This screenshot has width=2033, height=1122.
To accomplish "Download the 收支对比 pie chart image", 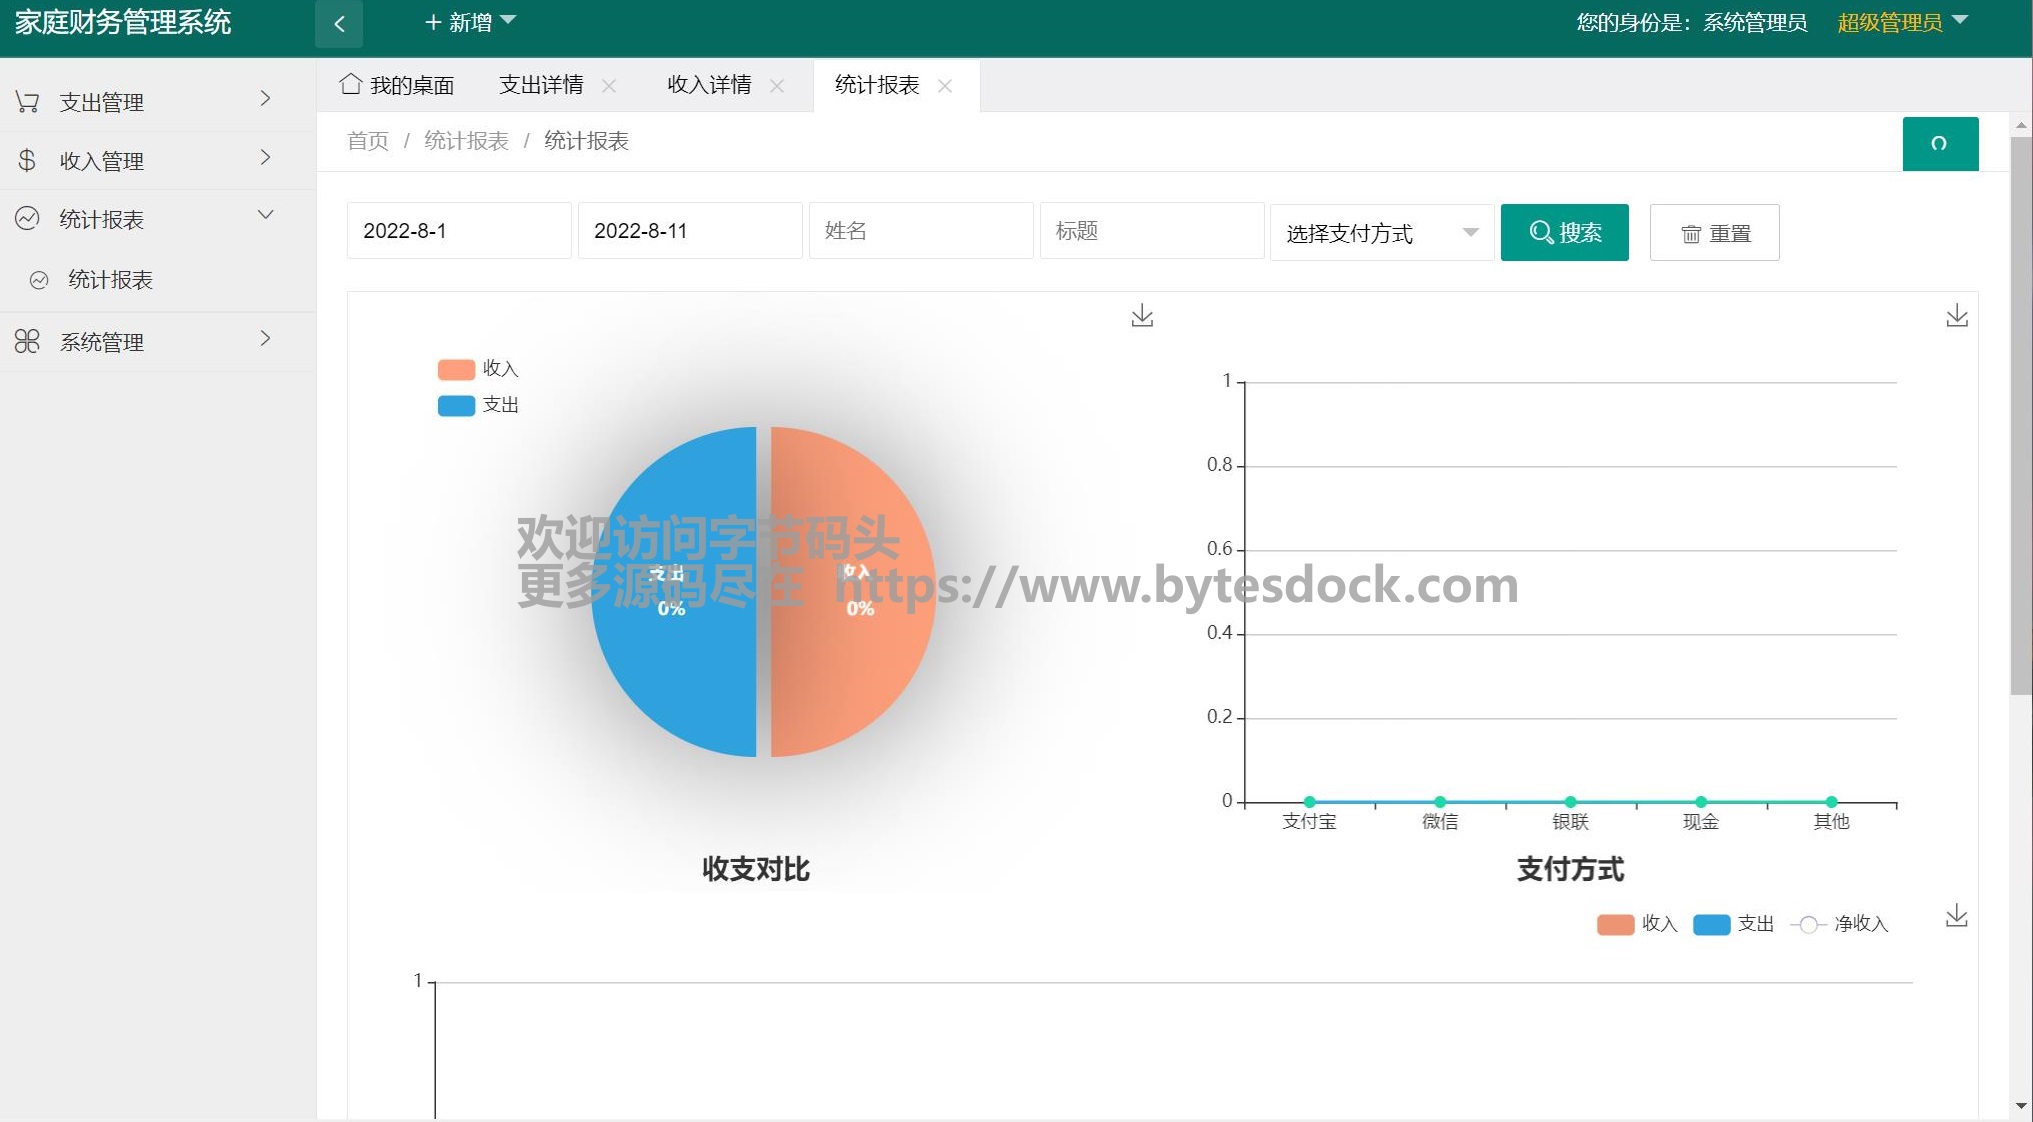I will tap(1142, 316).
